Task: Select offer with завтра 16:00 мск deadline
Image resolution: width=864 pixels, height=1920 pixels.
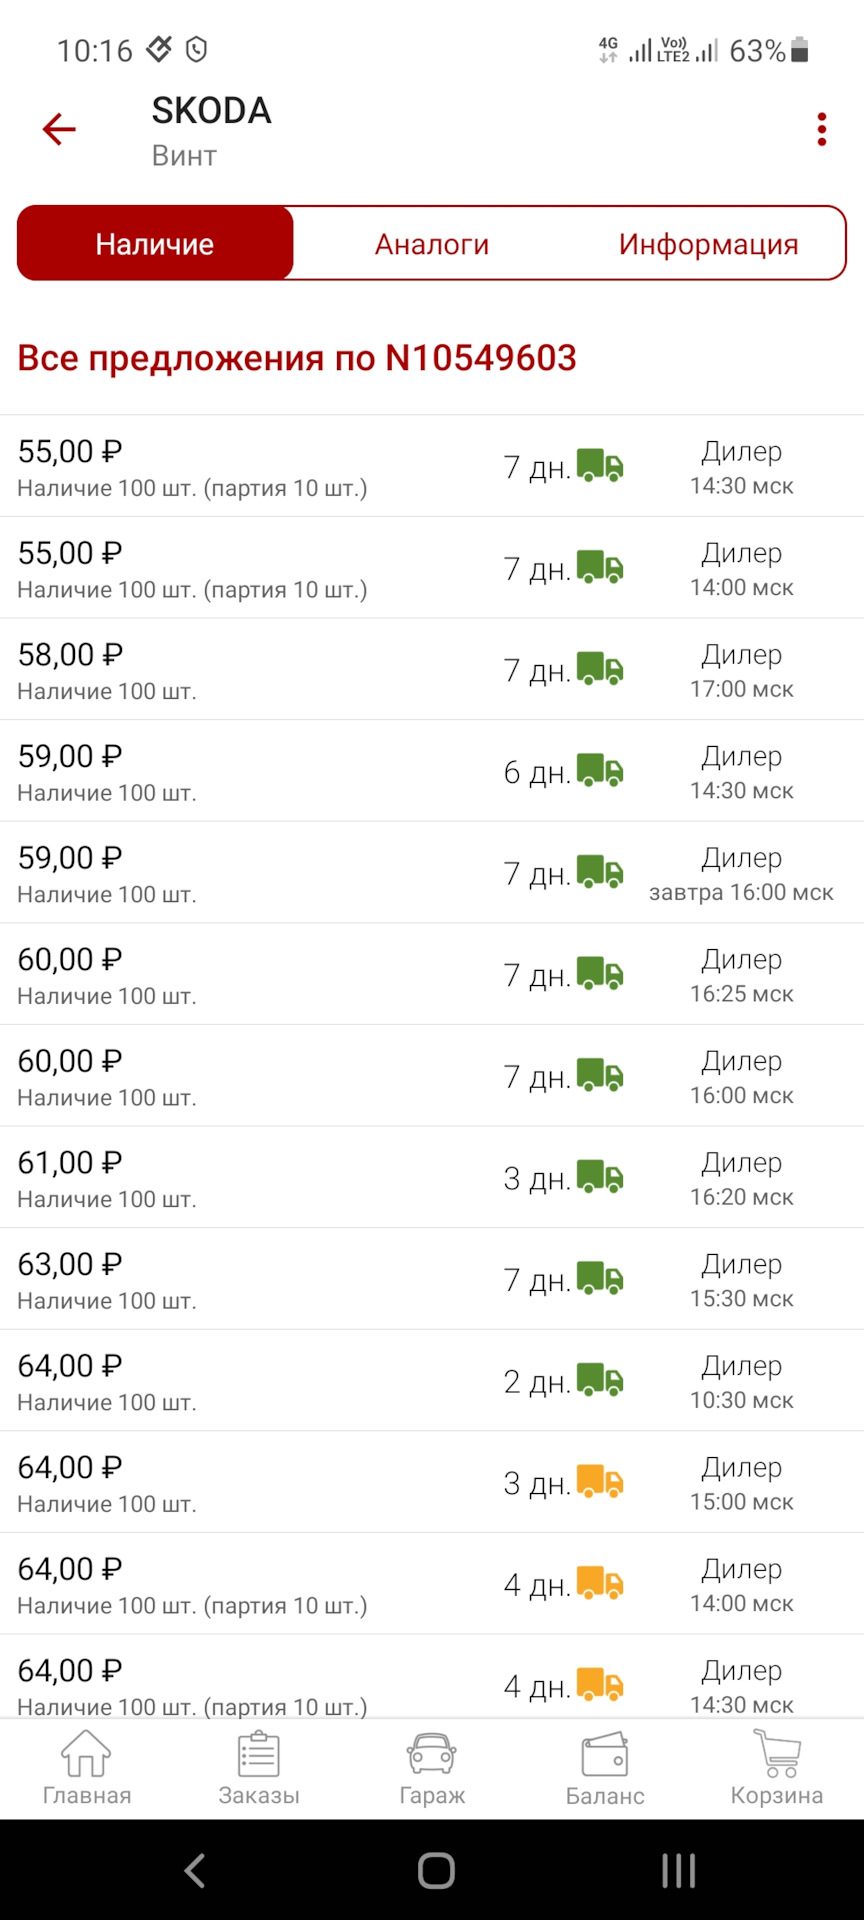Action: (300, 873)
